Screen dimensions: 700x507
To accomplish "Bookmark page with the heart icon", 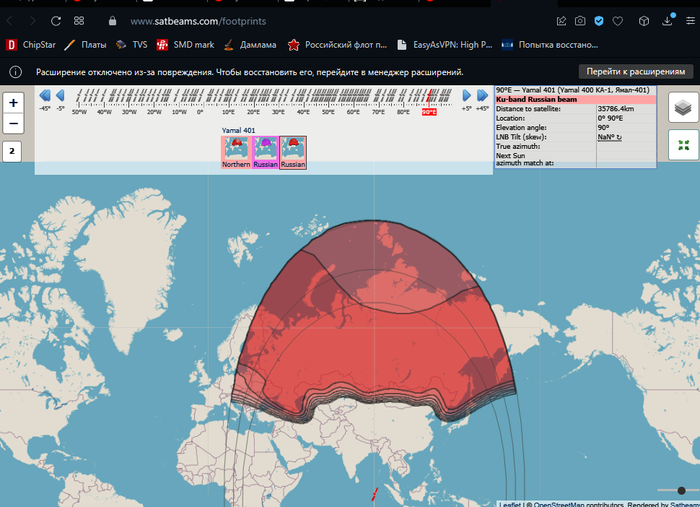I will (617, 21).
